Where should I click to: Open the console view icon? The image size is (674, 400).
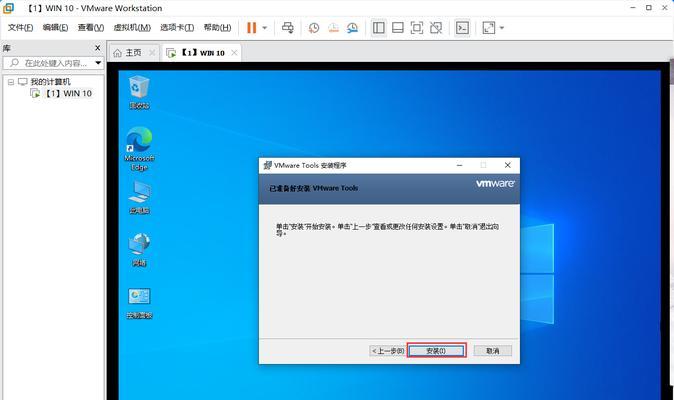[x=462, y=28]
